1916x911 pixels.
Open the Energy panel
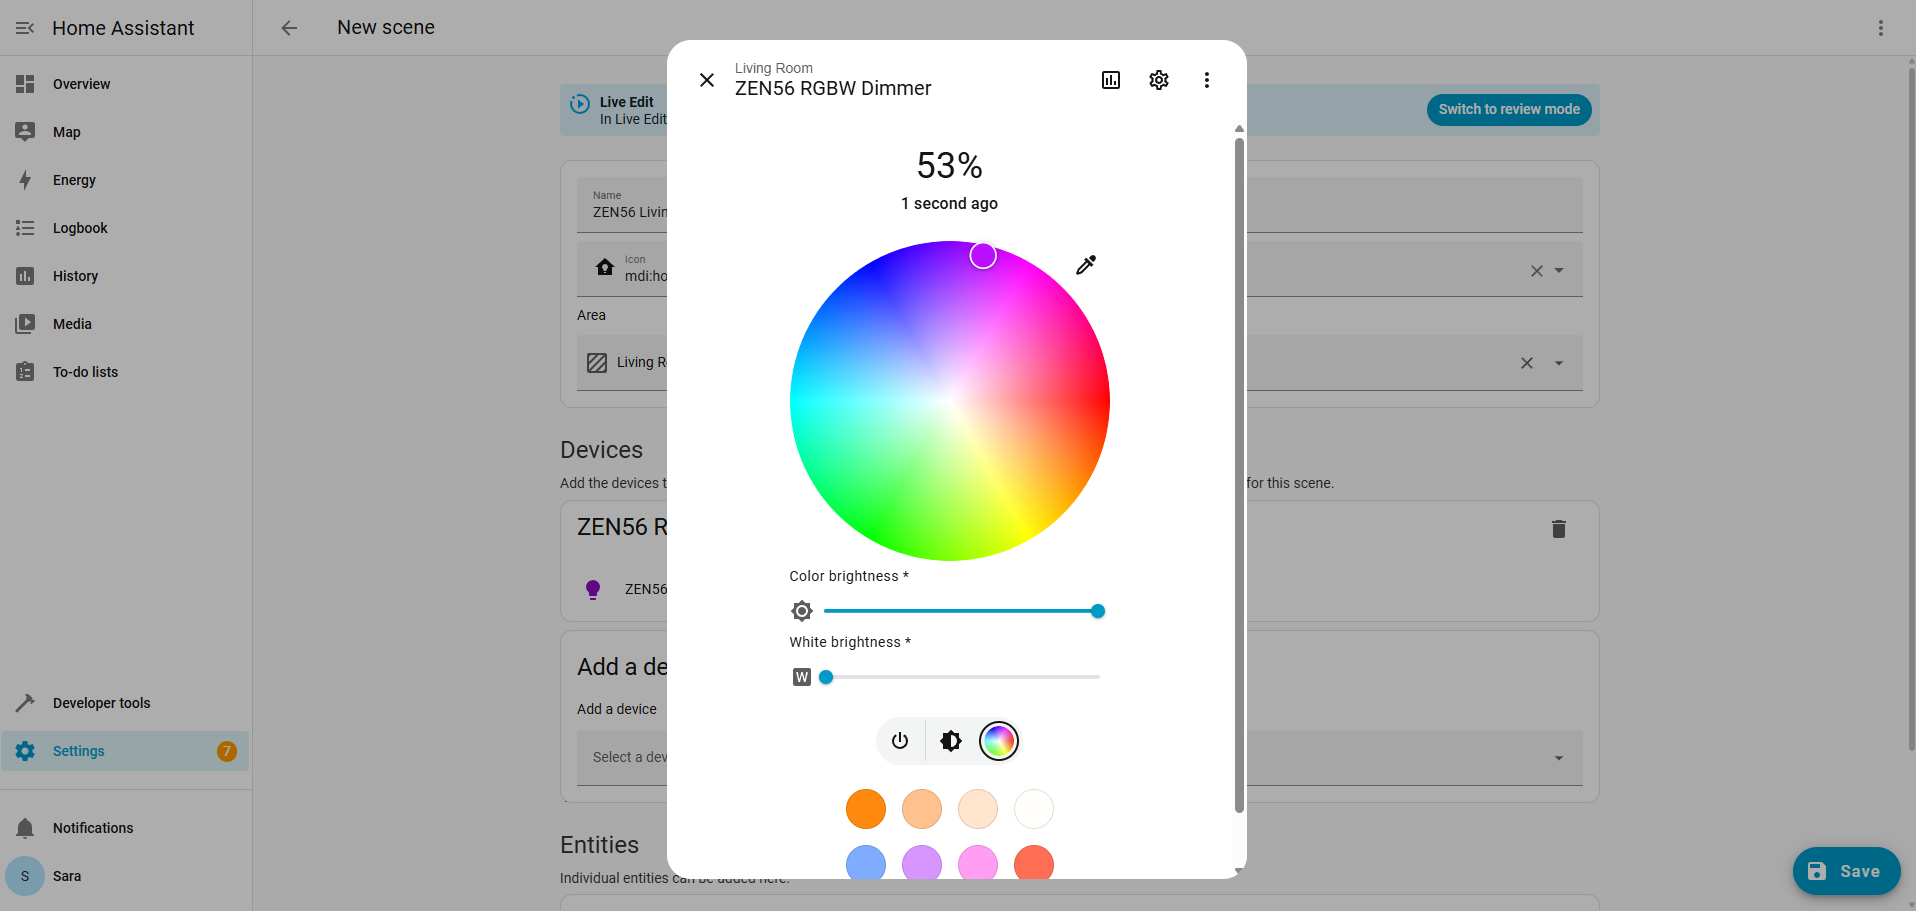point(125,180)
